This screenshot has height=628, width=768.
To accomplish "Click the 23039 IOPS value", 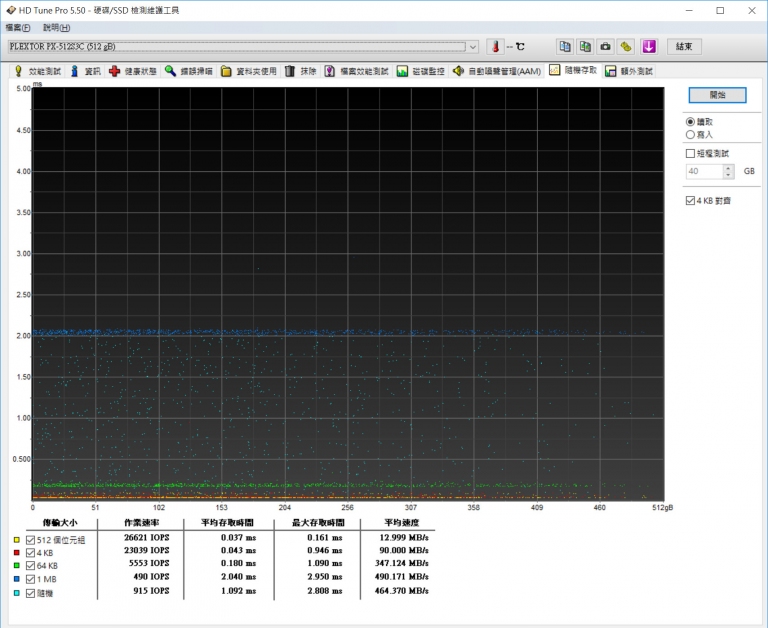I will 146,551.
